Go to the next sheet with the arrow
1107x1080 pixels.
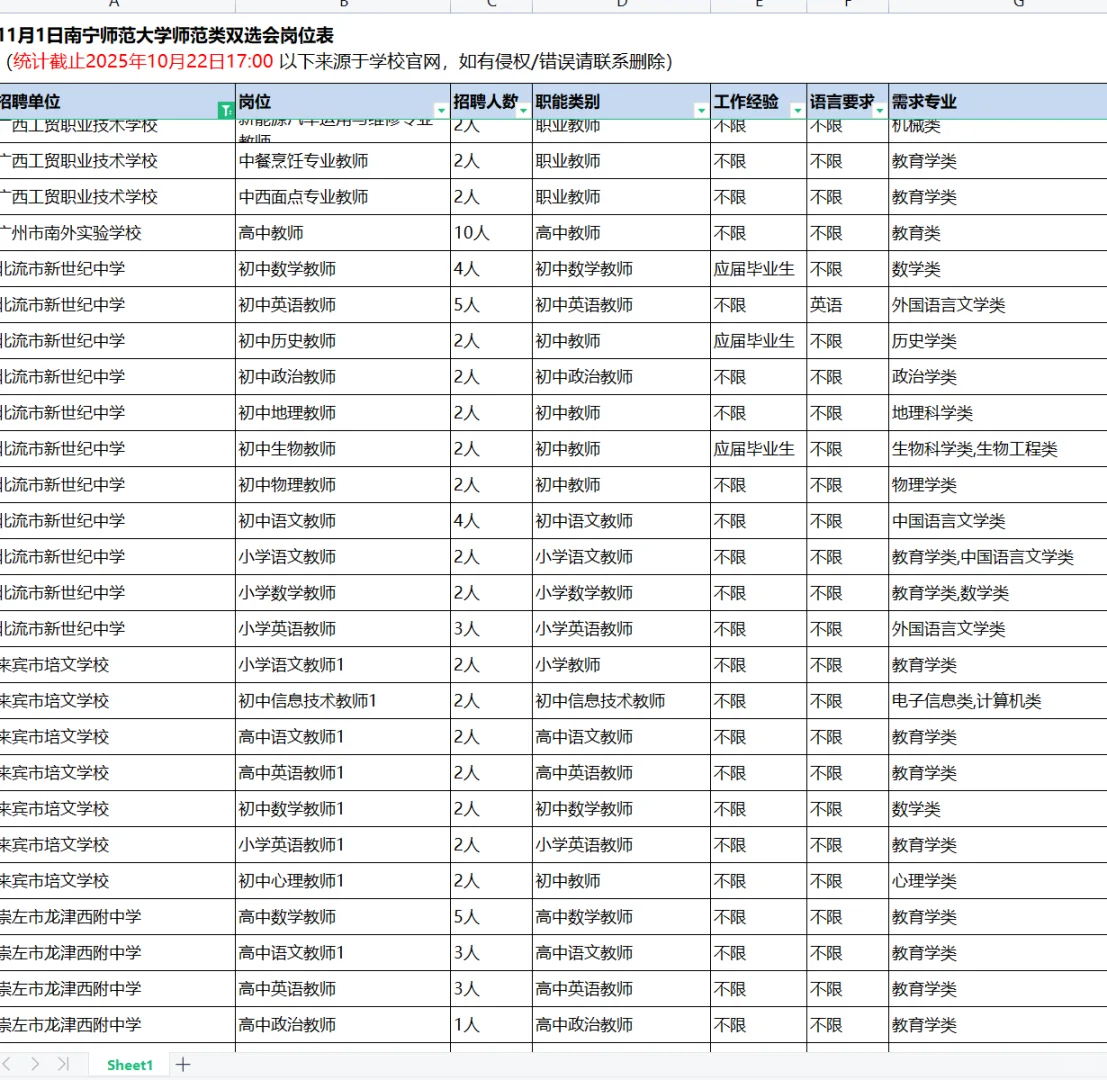[35, 1064]
